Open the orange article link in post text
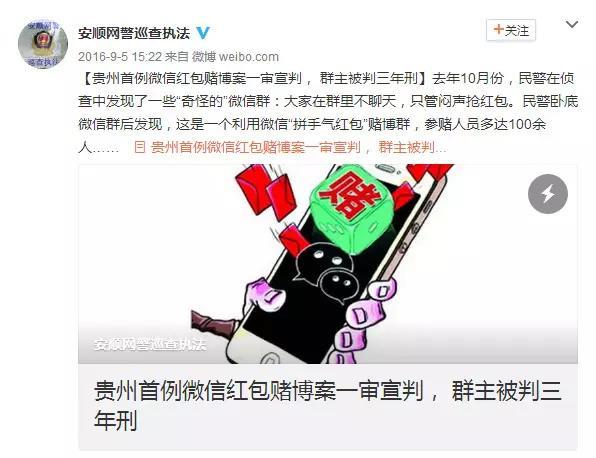This screenshot has height=458, width=596. [290, 147]
